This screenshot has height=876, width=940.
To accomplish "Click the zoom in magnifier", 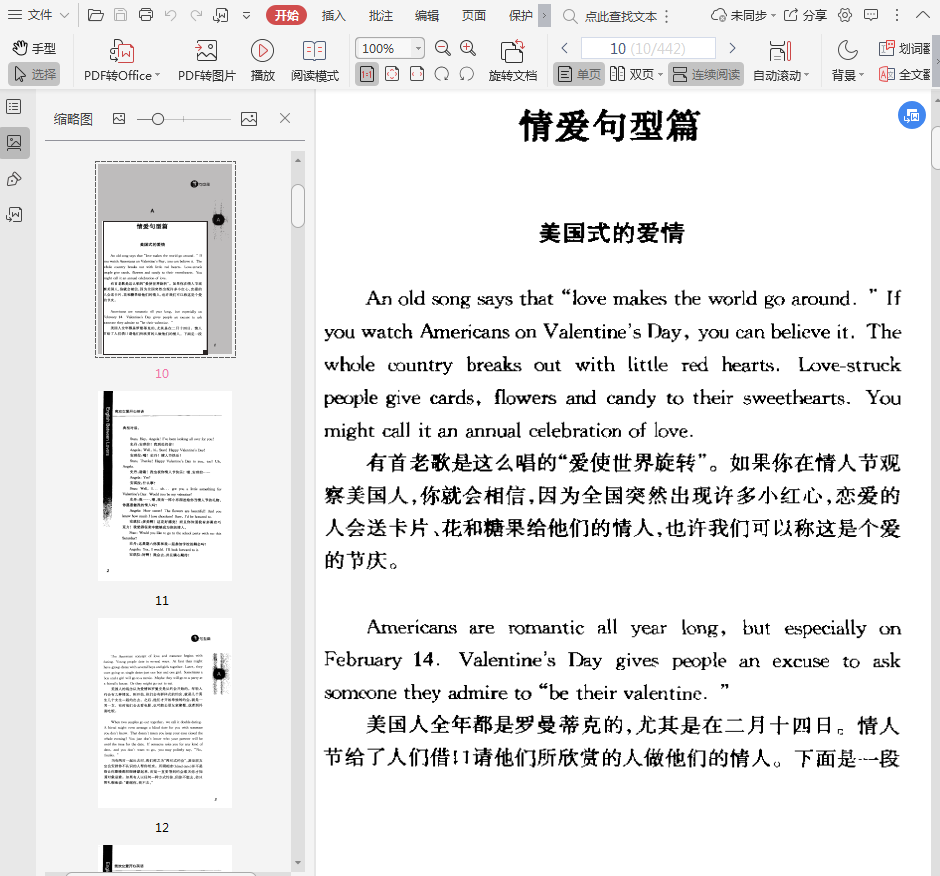I will [468, 48].
